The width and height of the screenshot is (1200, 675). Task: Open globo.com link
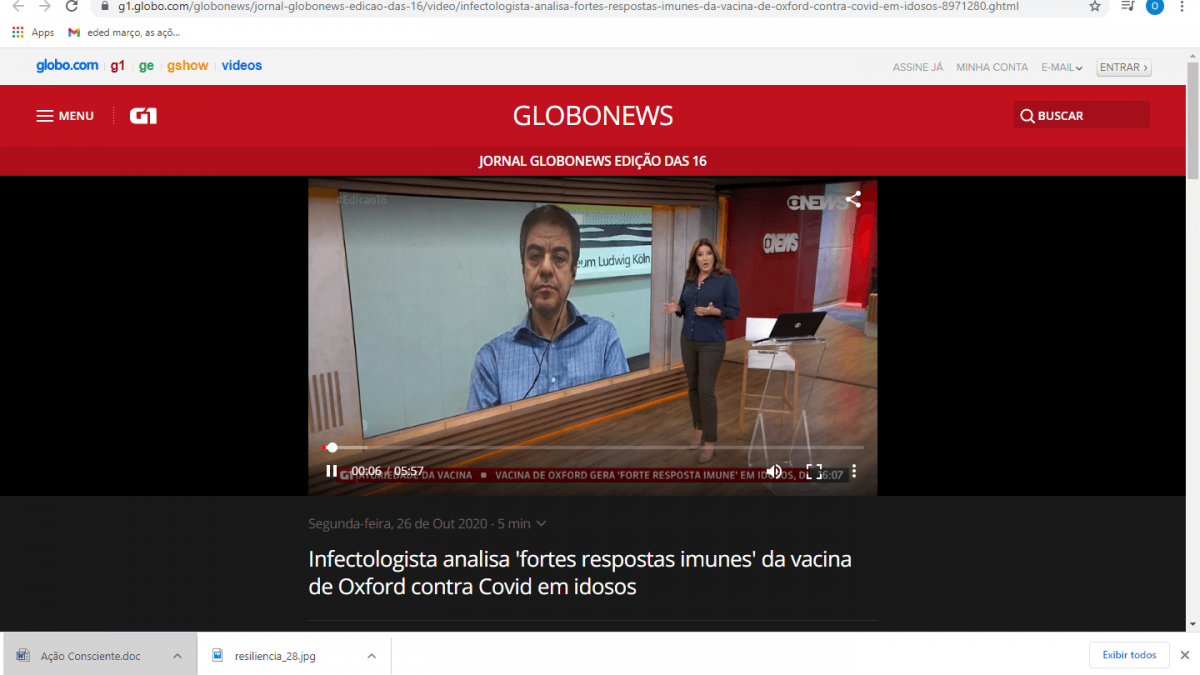(67, 66)
